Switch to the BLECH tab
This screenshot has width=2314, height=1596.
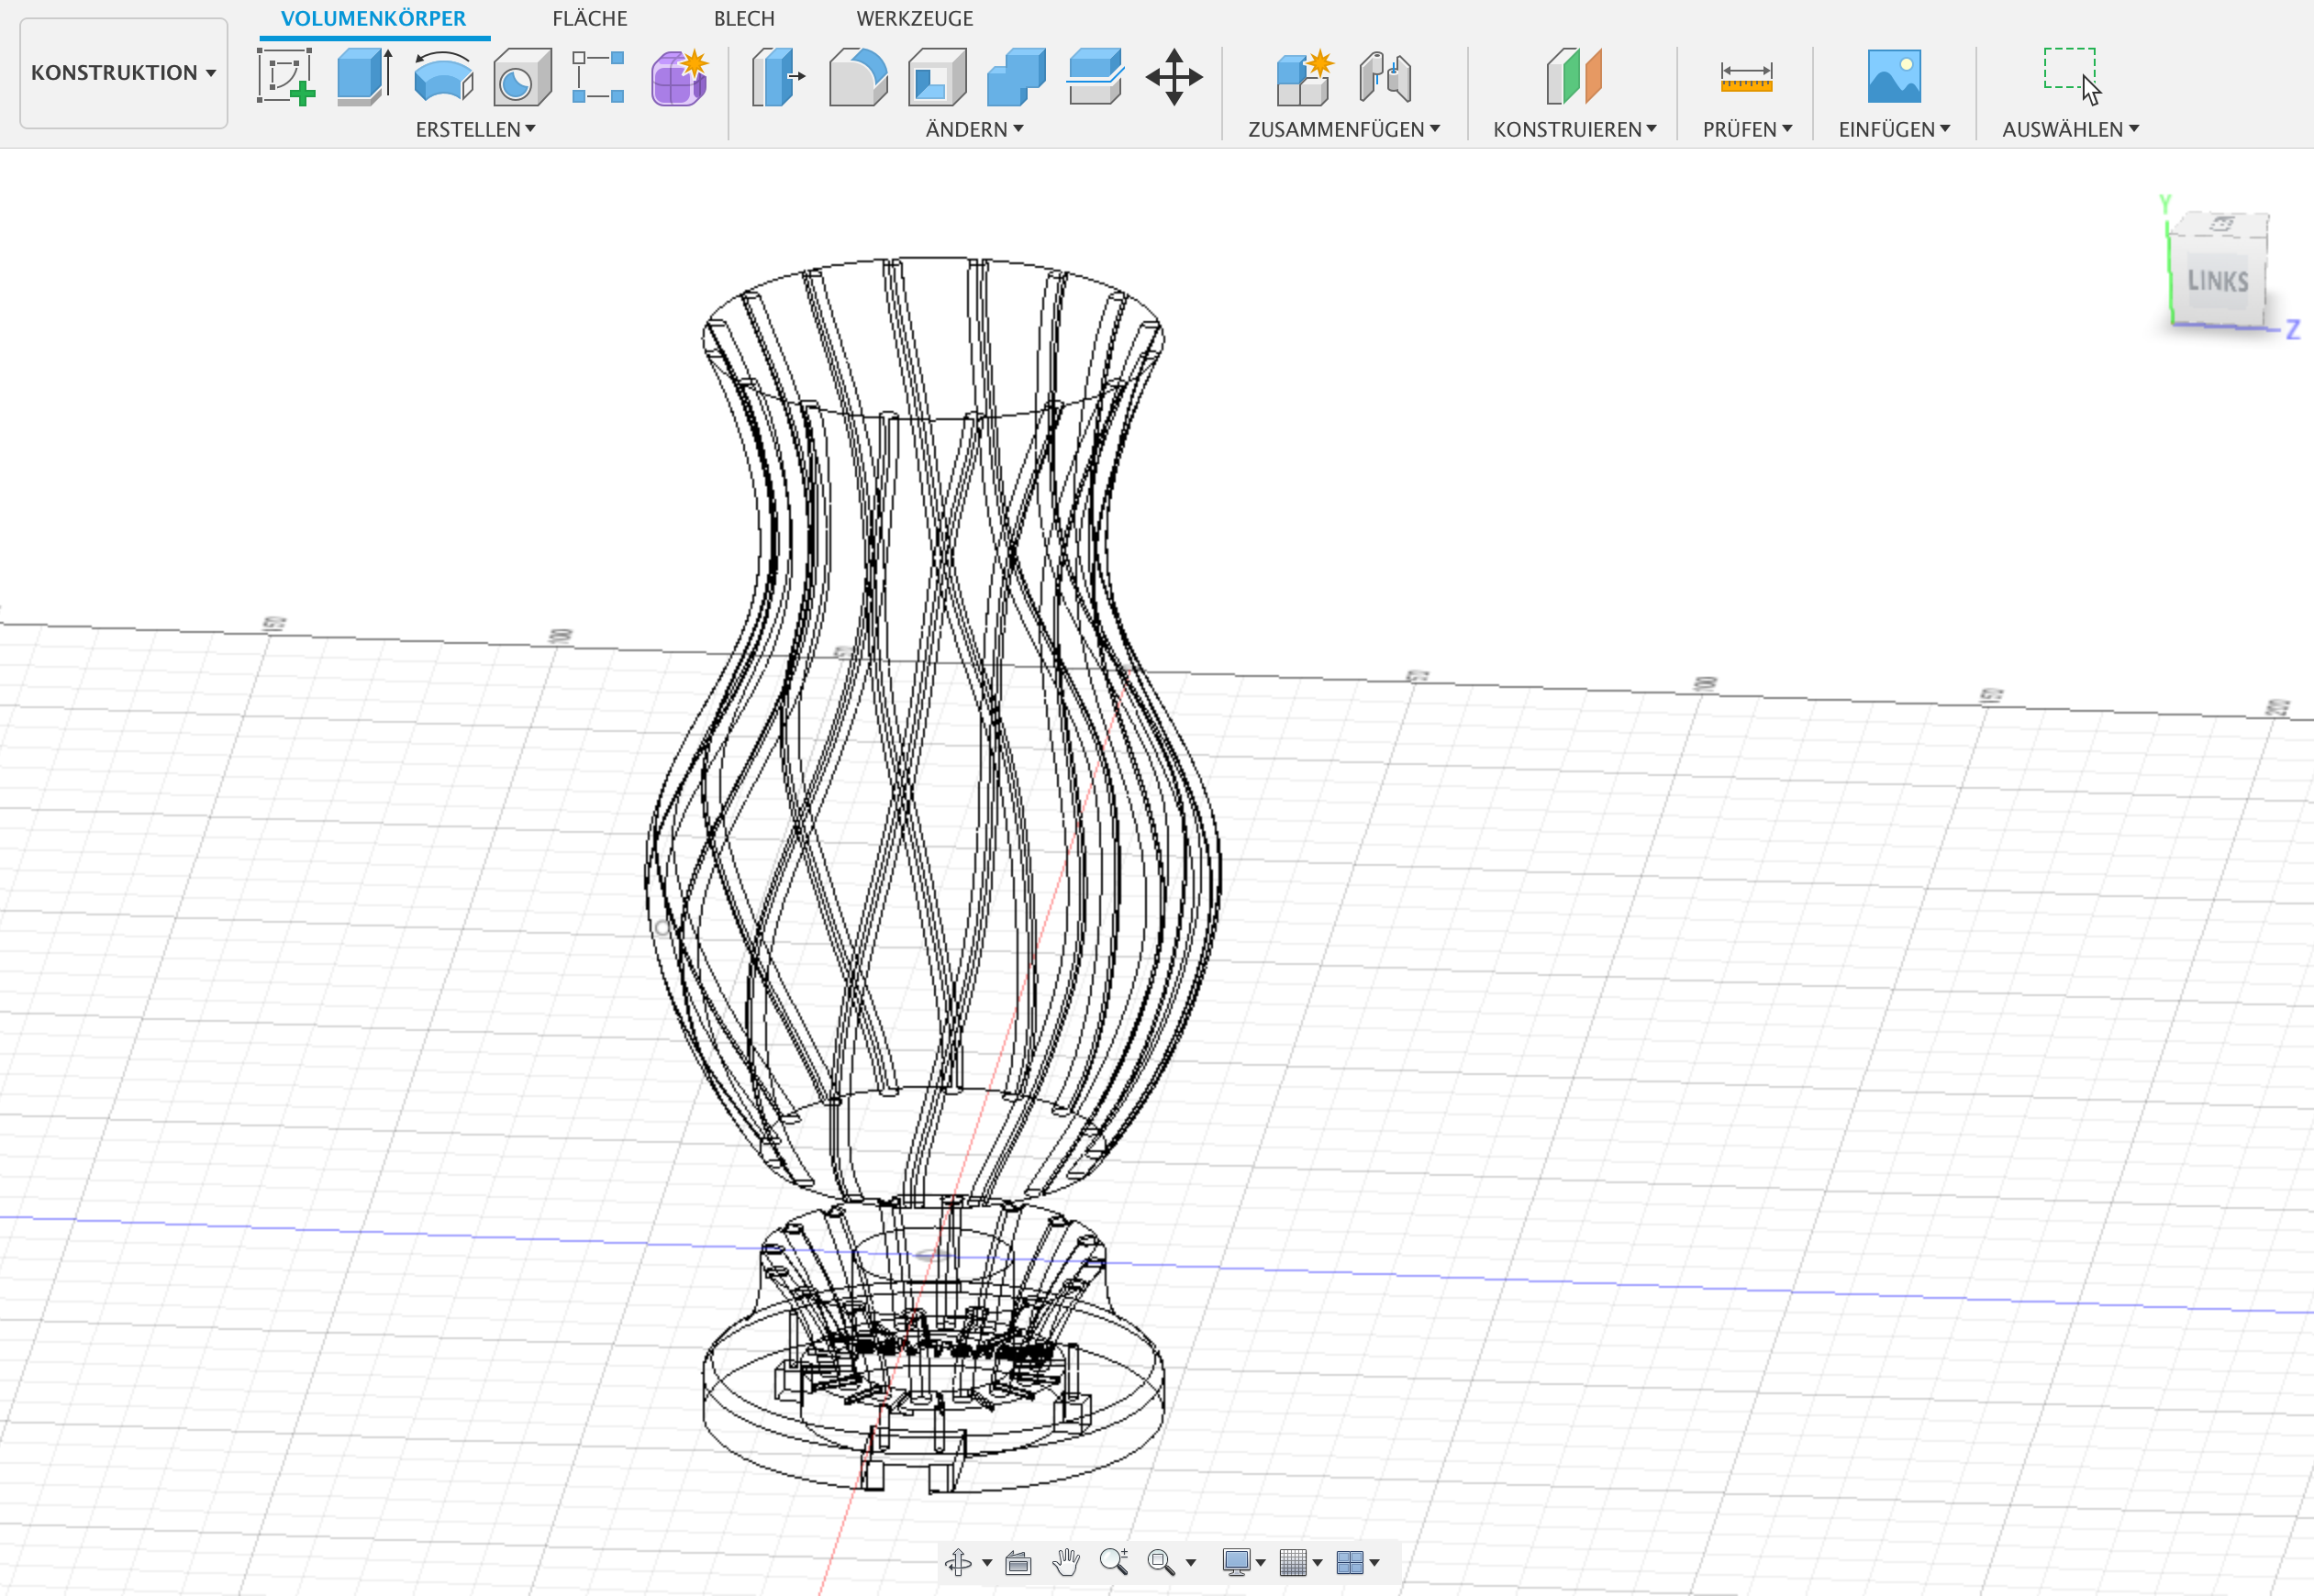click(744, 18)
